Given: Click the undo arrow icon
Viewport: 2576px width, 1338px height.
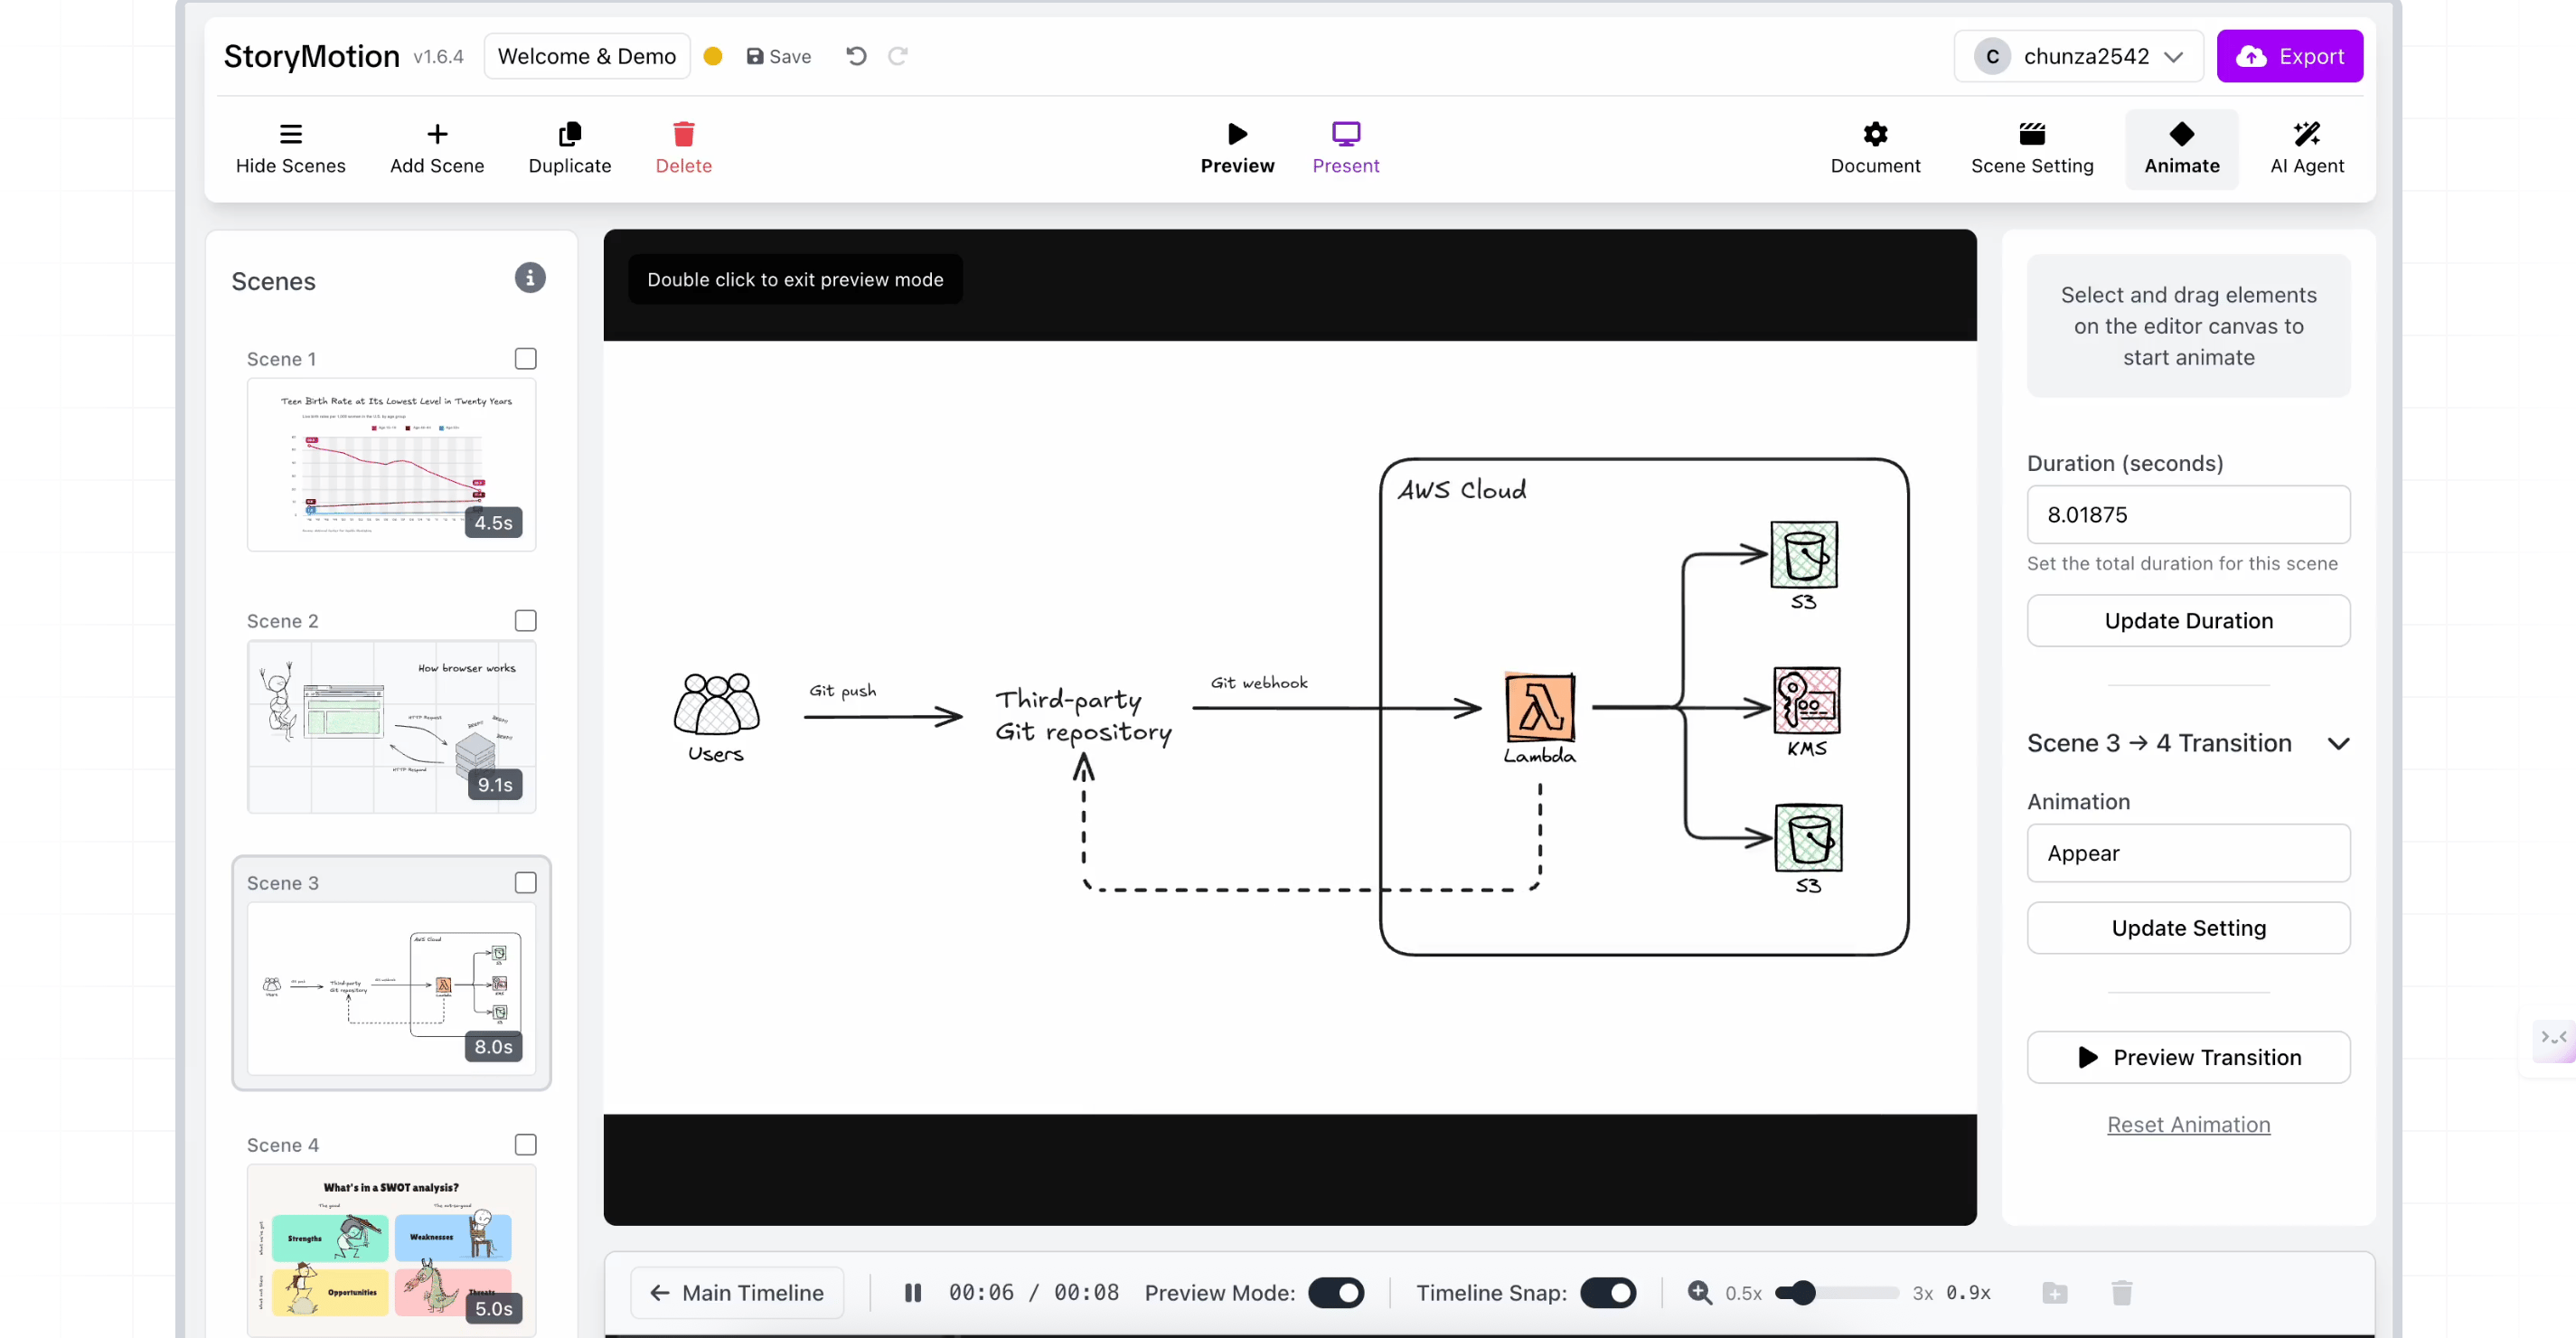Looking at the screenshot, I should tap(856, 56).
